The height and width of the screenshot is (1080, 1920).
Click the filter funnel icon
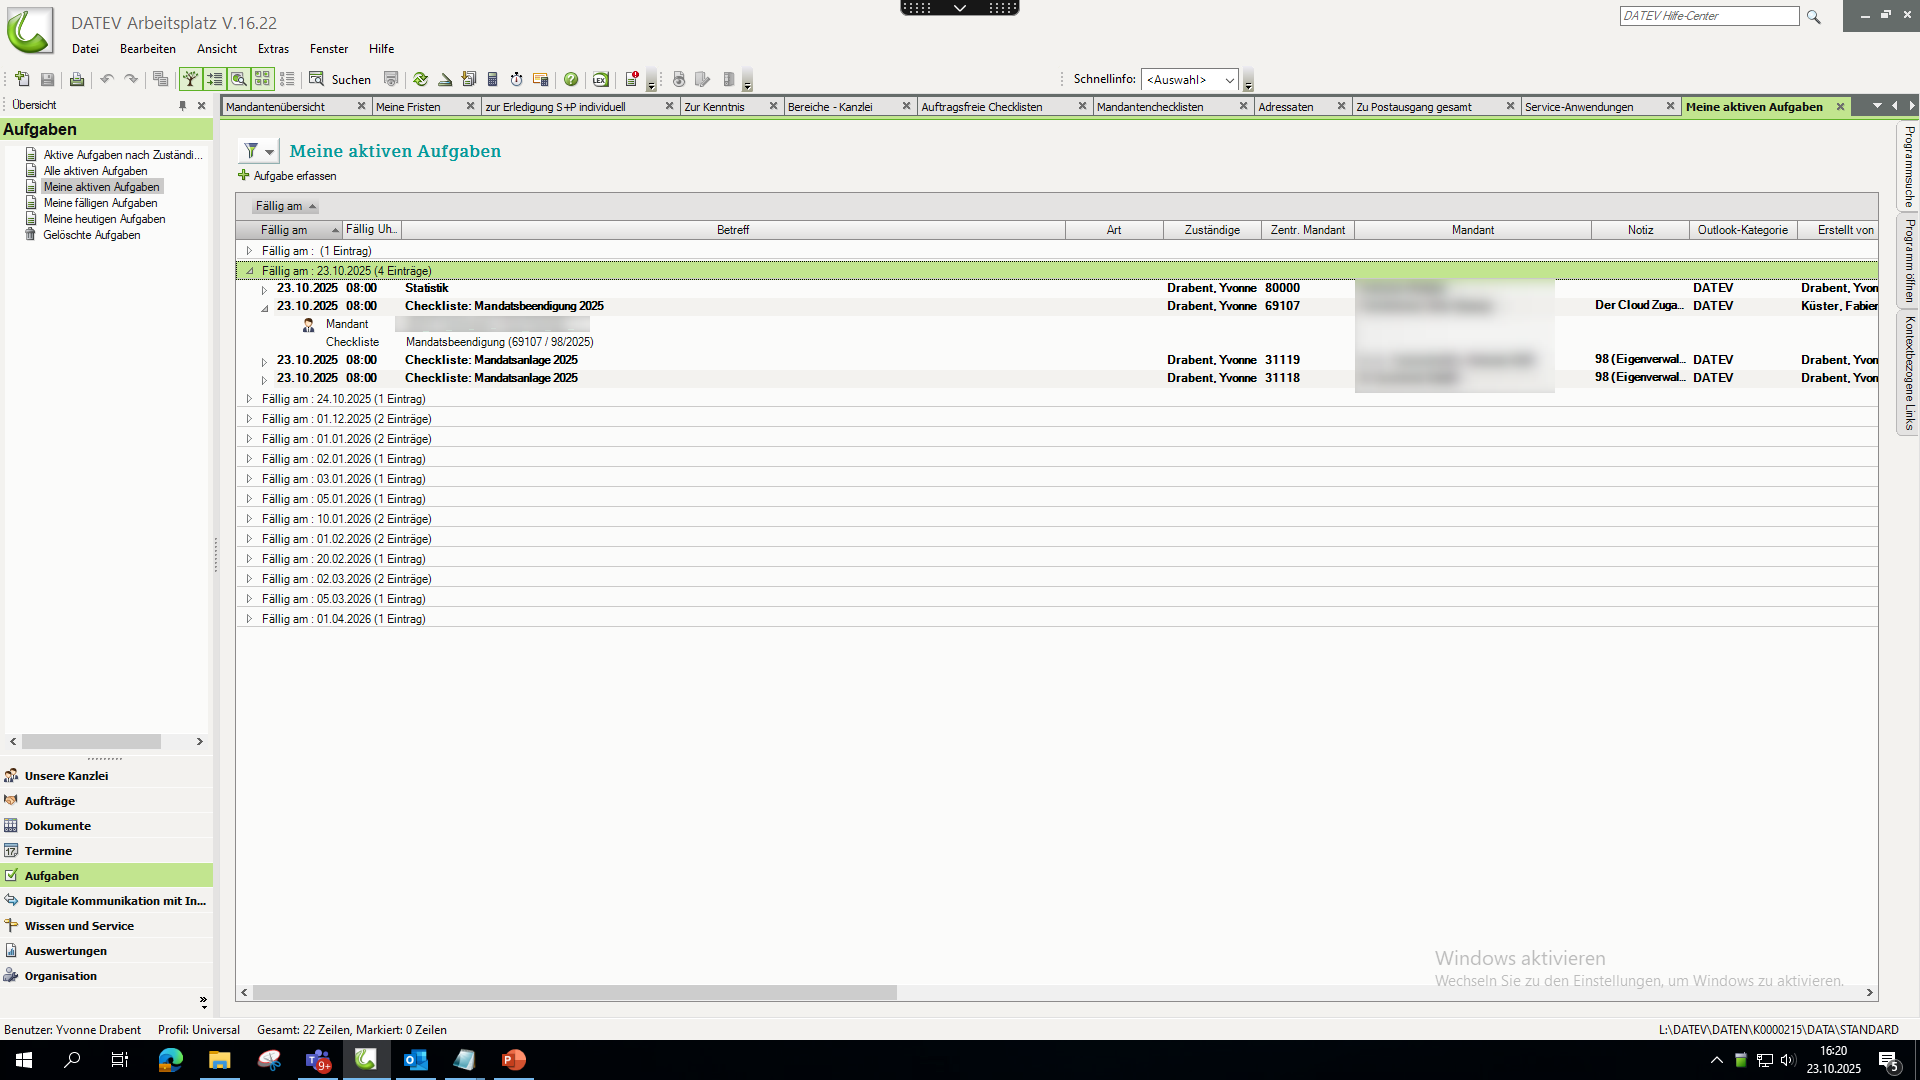pyautogui.click(x=251, y=151)
